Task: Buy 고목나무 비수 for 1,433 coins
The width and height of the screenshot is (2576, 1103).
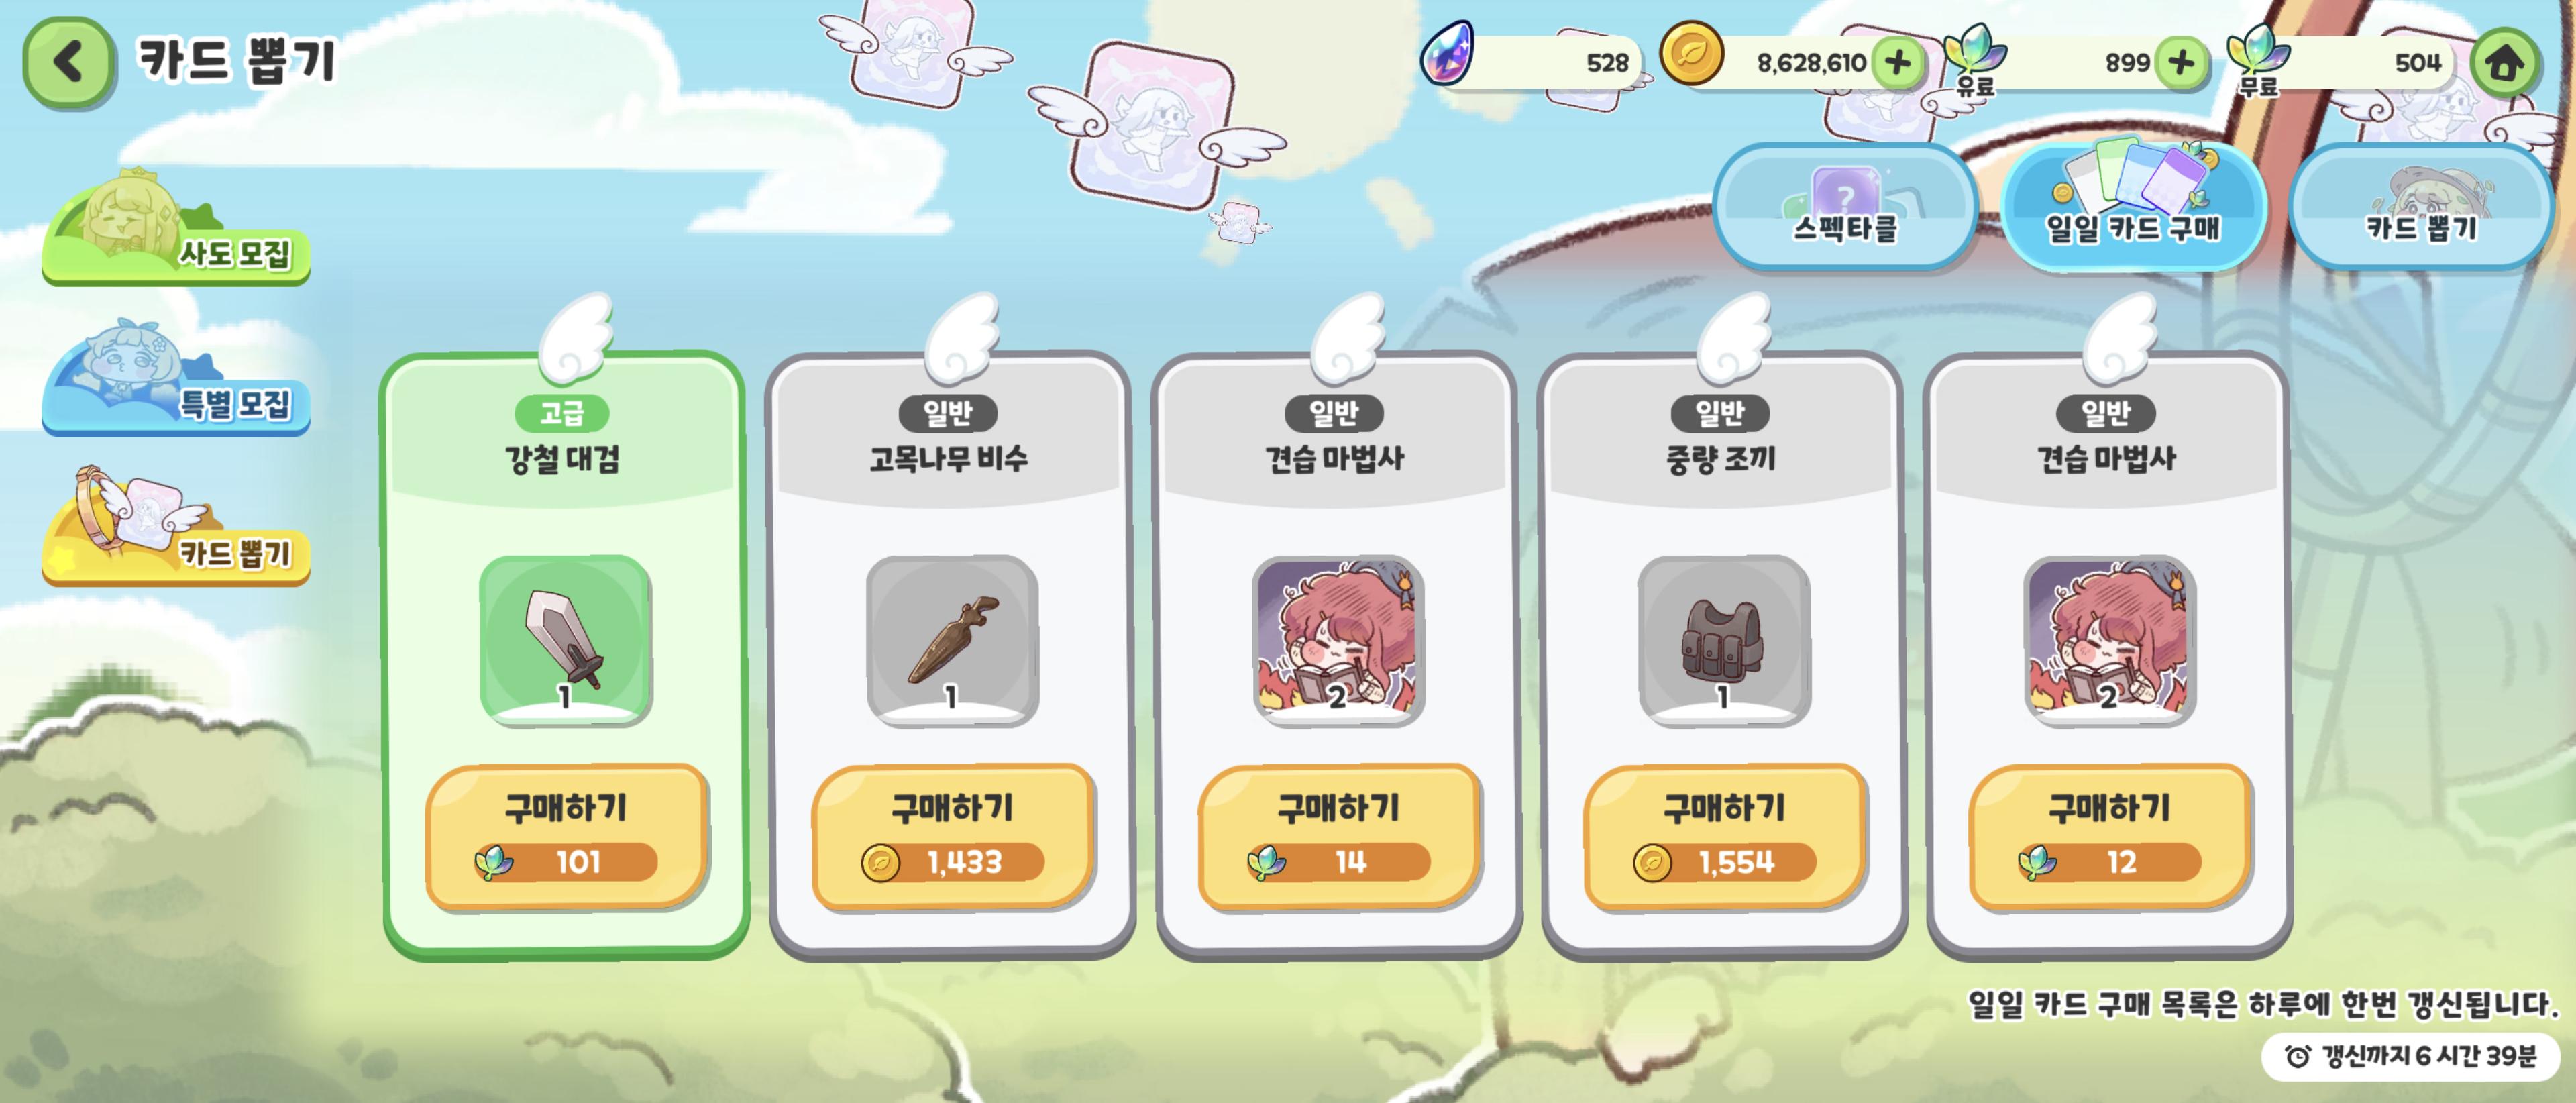Action: coord(953,836)
